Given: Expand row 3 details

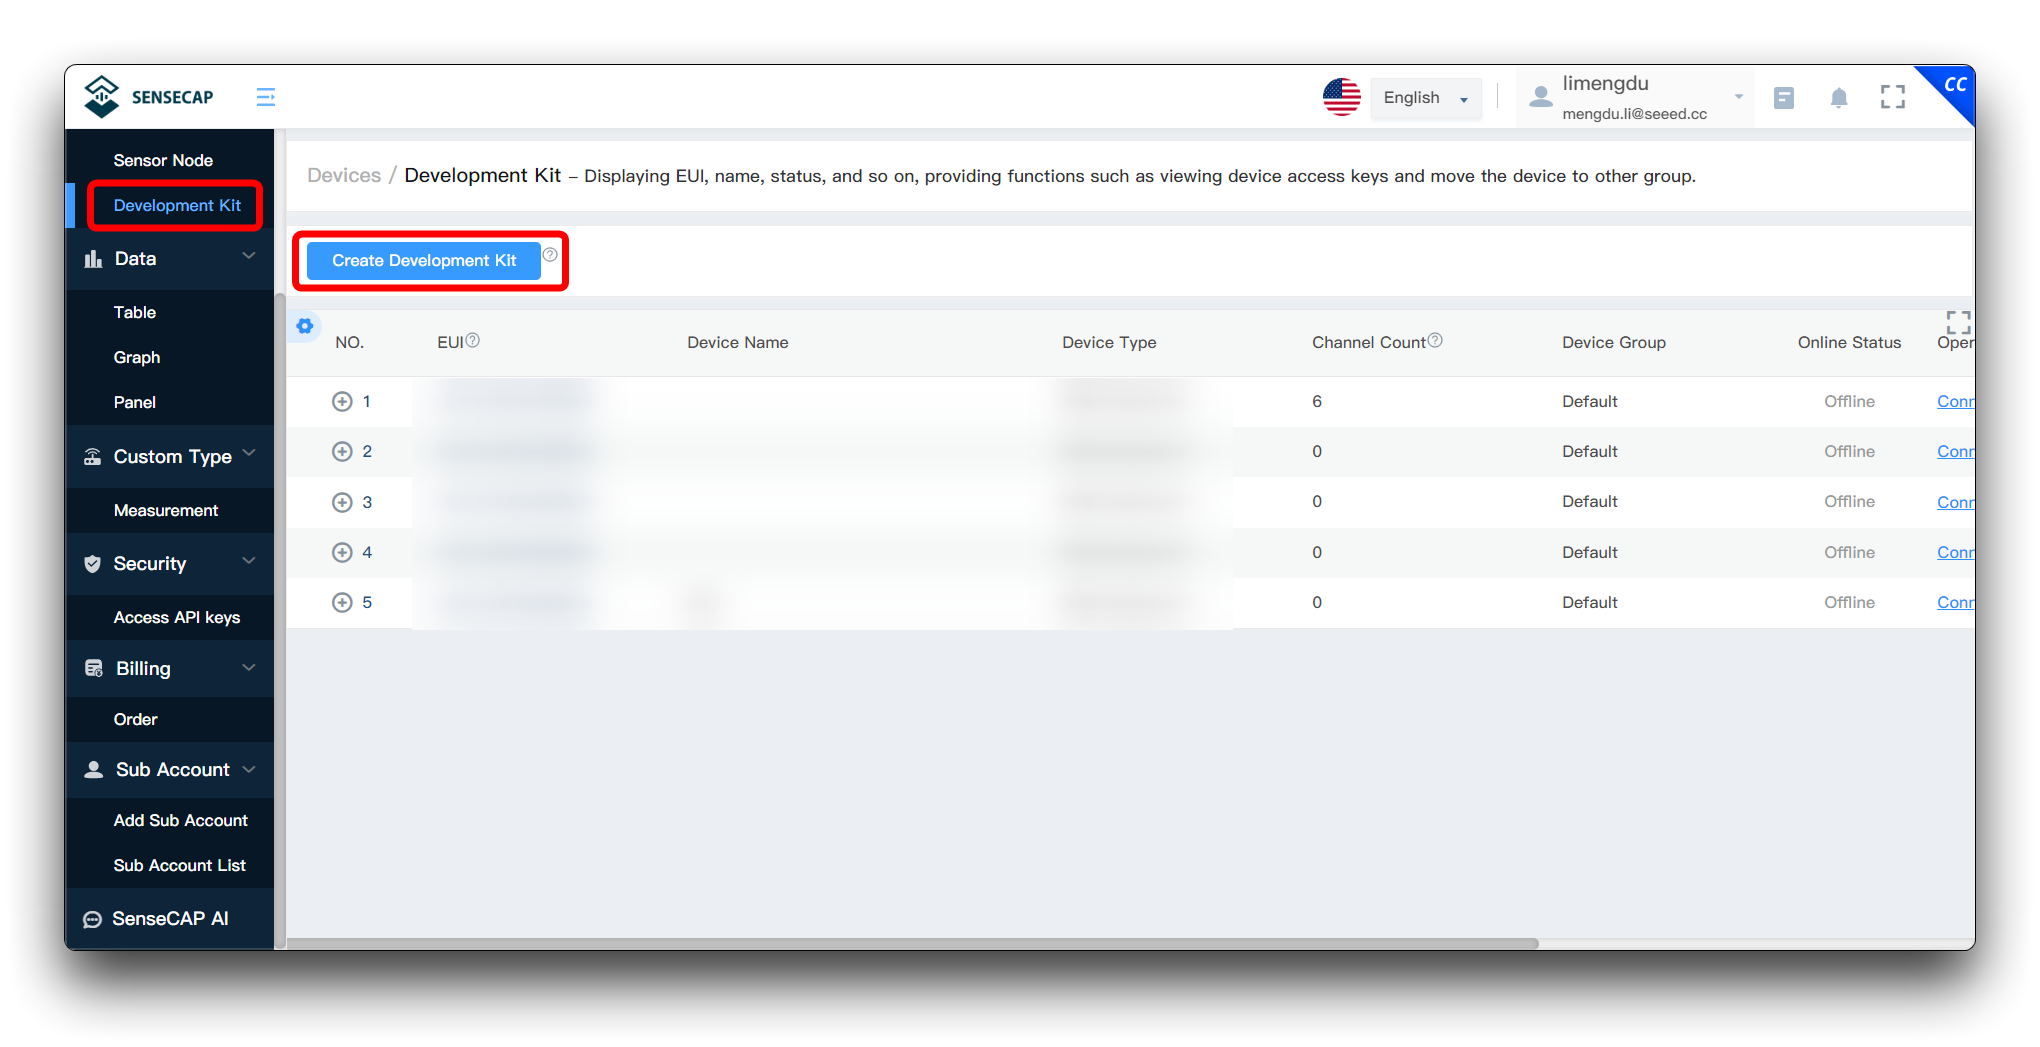Looking at the screenshot, I should pos(342,502).
